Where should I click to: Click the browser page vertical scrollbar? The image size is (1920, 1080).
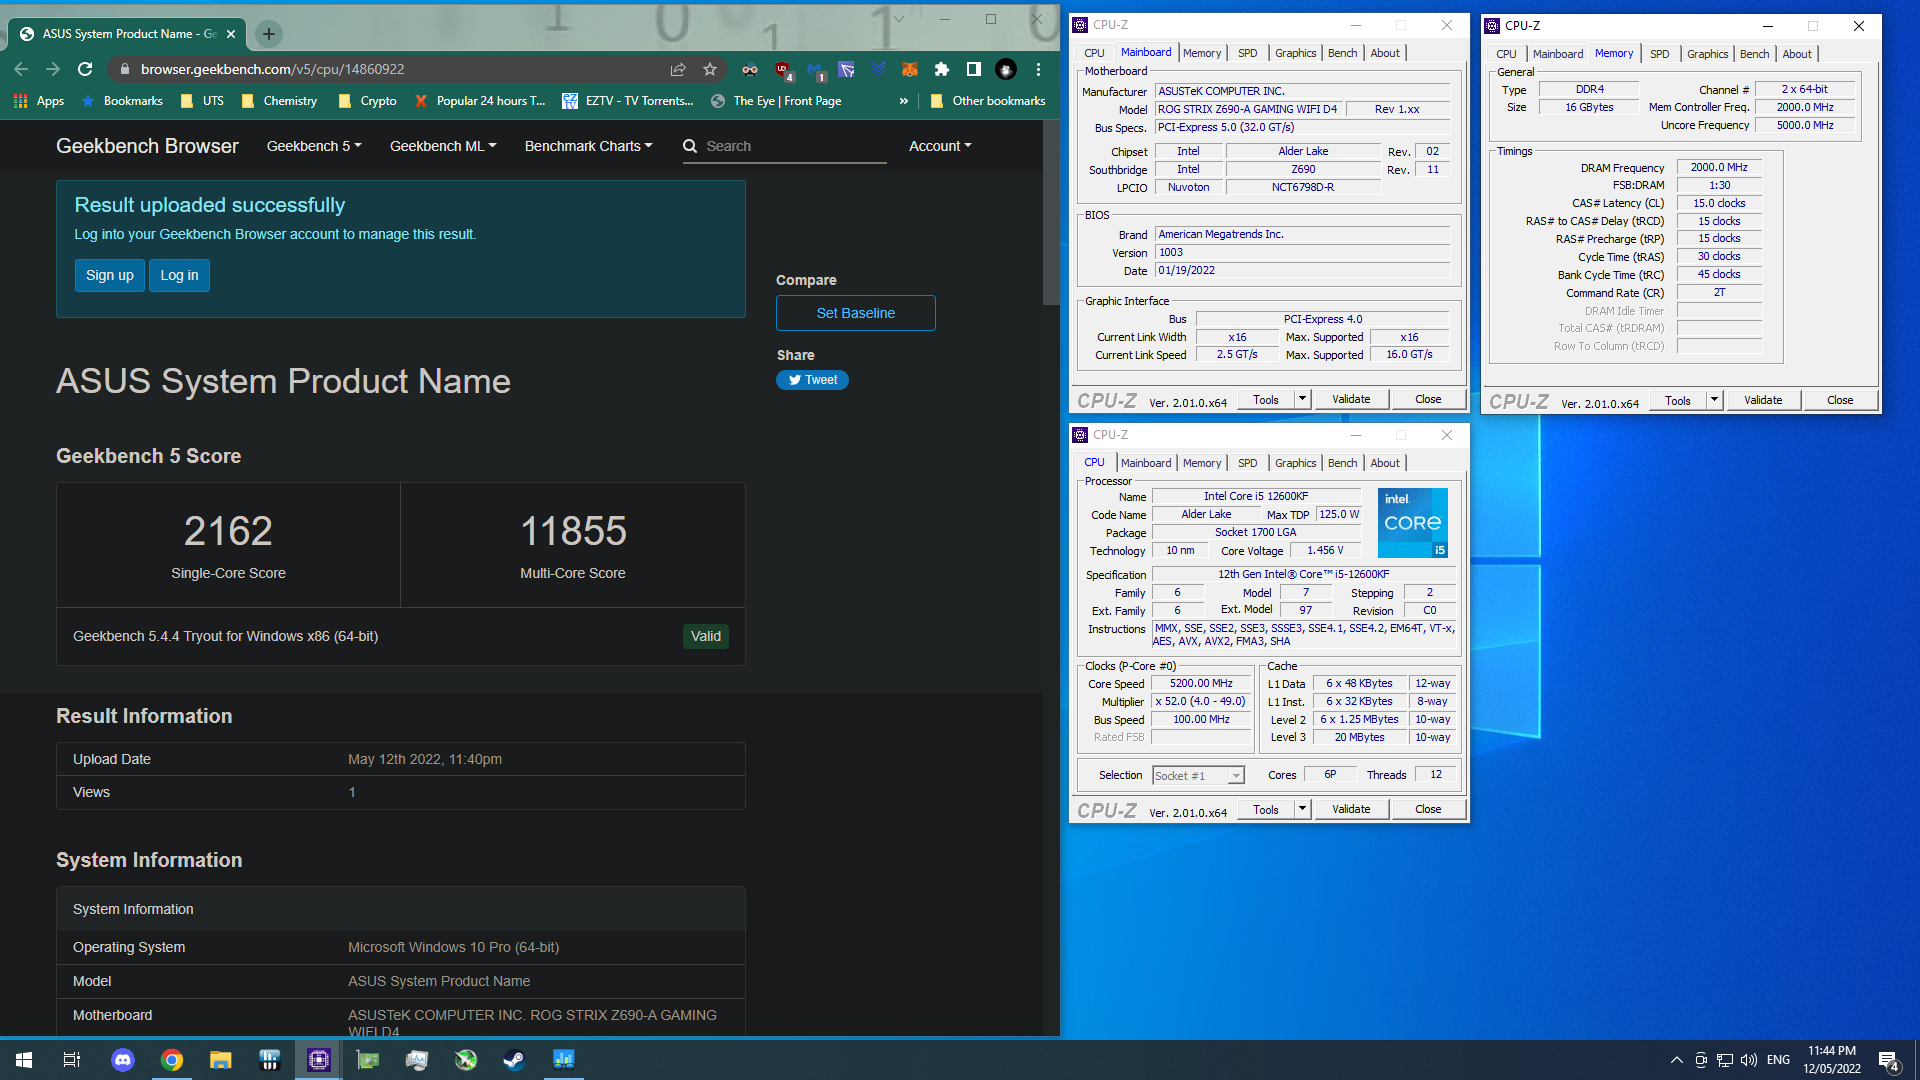pos(1051,213)
